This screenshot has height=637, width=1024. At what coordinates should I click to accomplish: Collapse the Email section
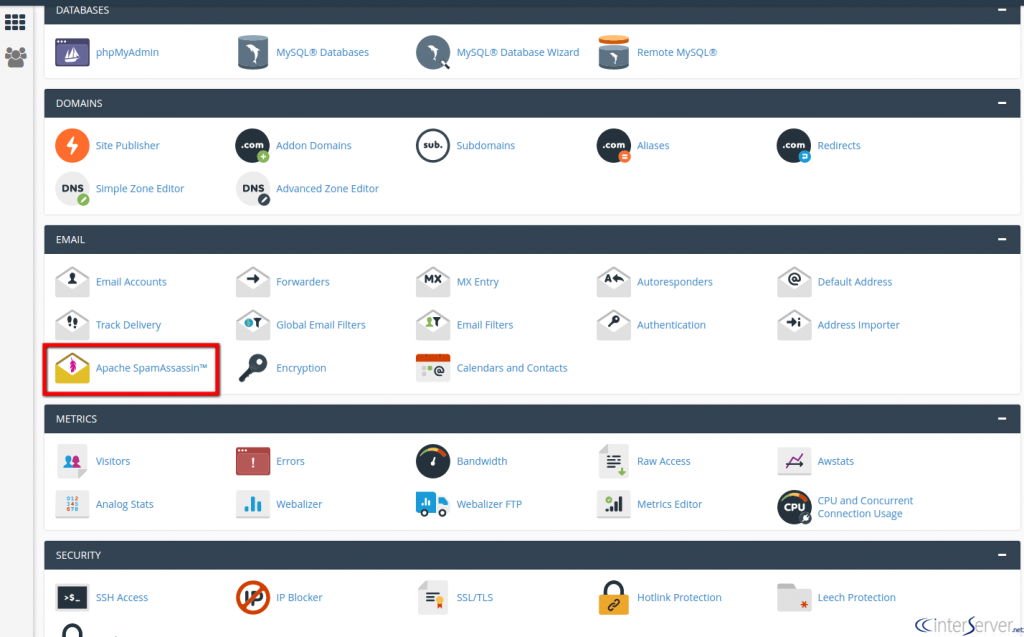pyautogui.click(x=1001, y=240)
